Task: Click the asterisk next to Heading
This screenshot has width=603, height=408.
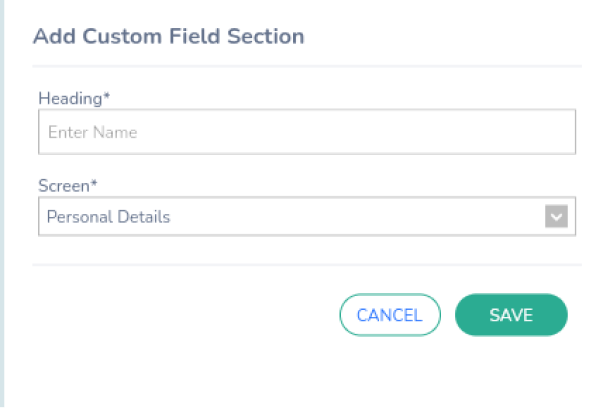Action: point(107,96)
